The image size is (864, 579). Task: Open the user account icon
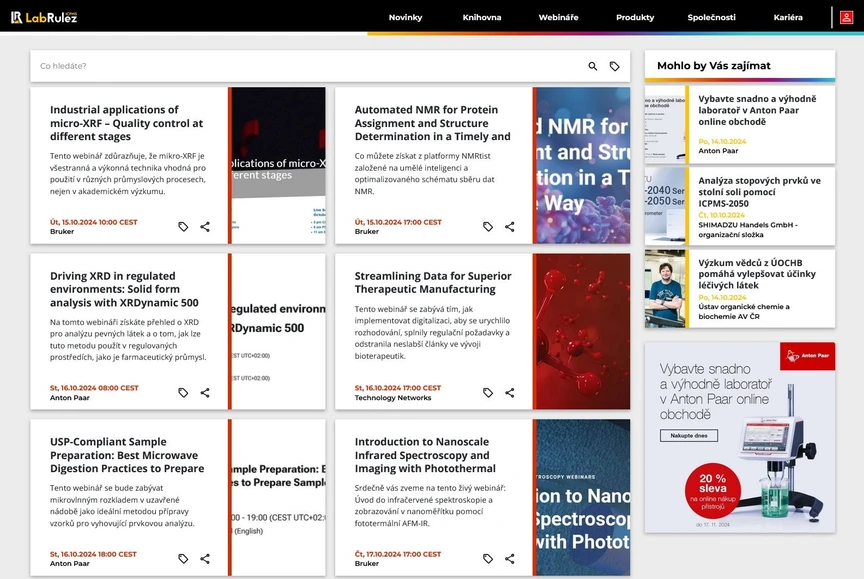pyautogui.click(x=846, y=18)
